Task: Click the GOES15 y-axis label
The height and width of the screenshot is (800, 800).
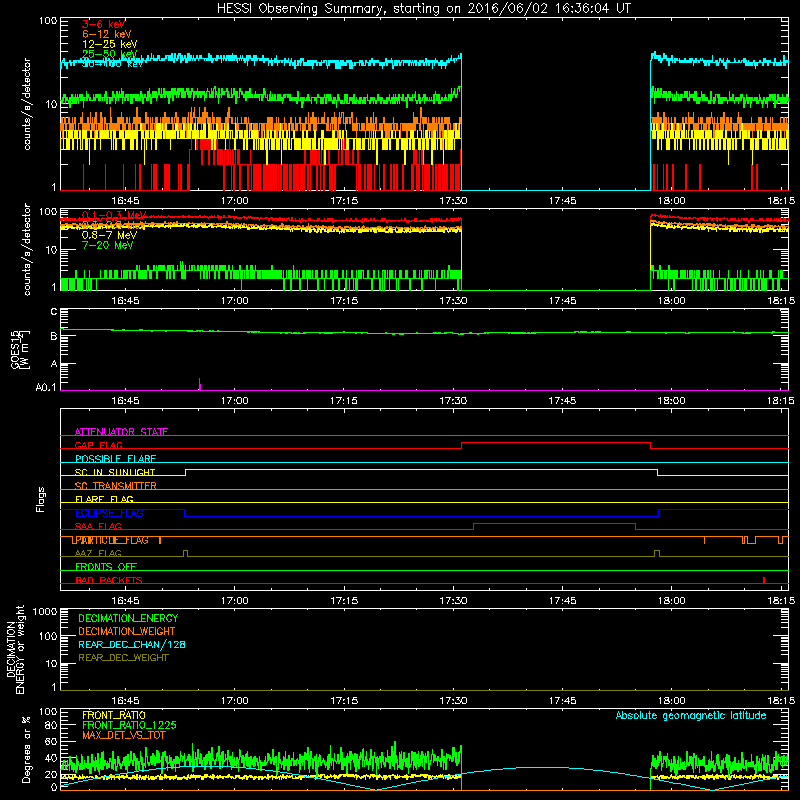Action: pyautogui.click(x=20, y=349)
